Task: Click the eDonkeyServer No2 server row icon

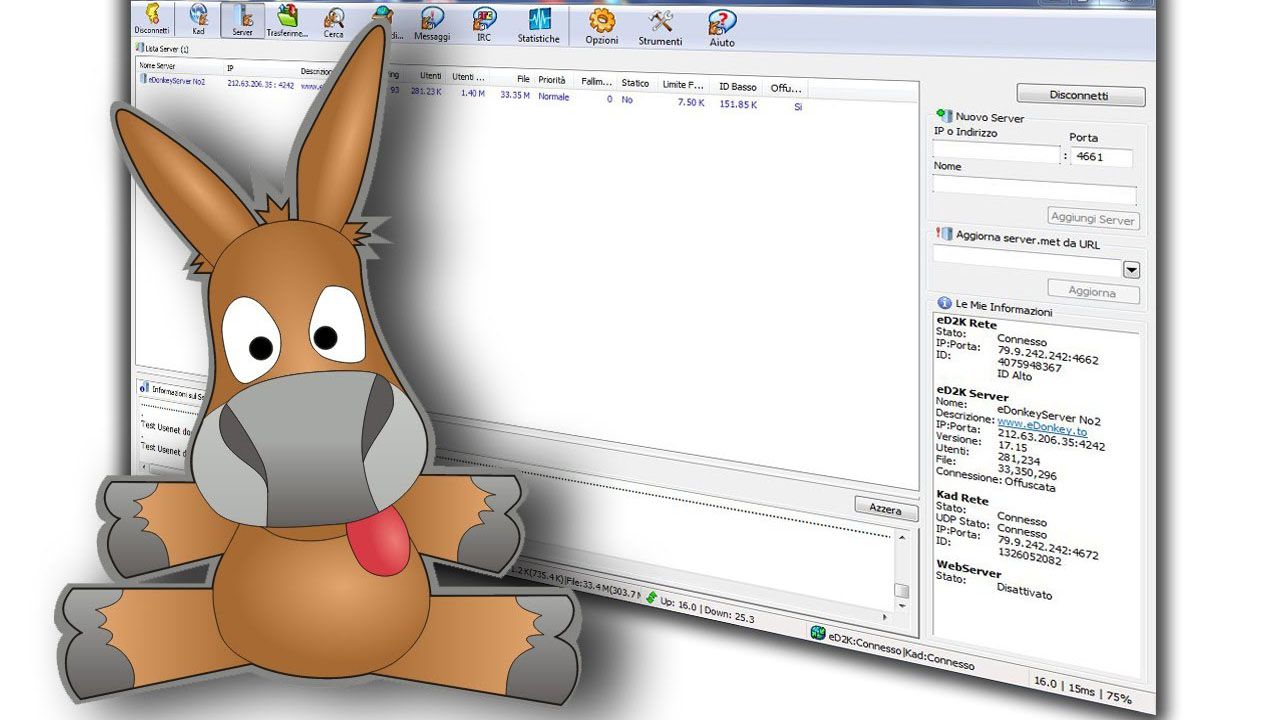Action: 143,80
